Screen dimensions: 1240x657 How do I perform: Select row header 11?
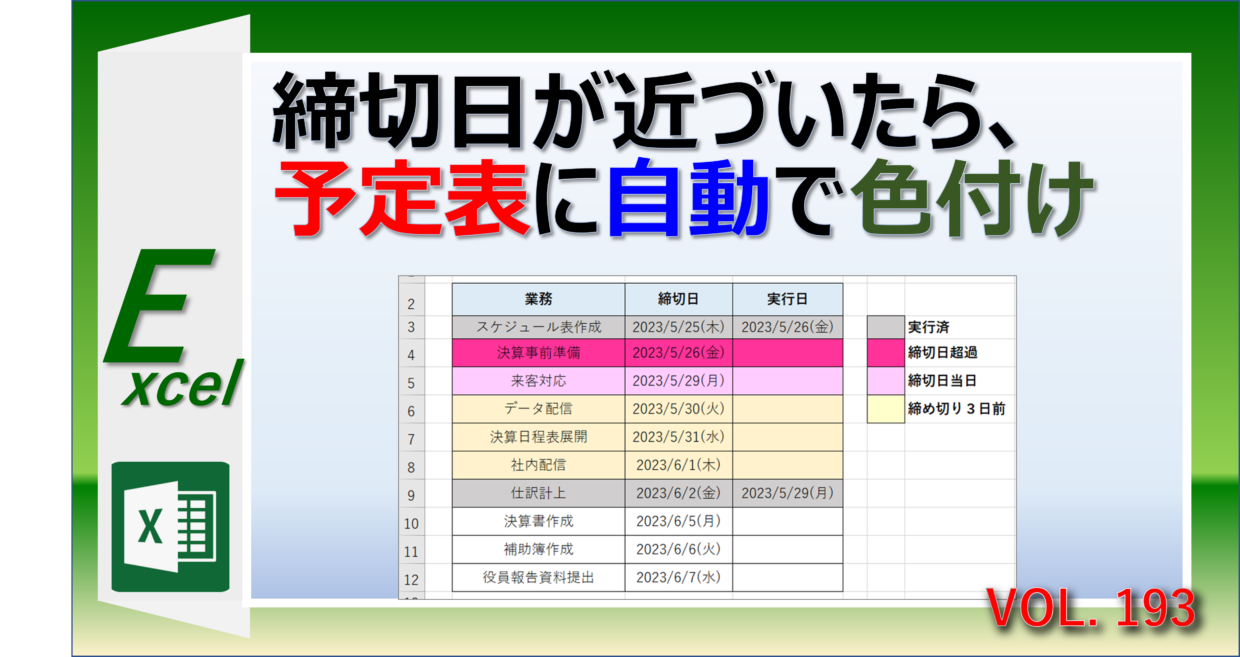pos(411,550)
